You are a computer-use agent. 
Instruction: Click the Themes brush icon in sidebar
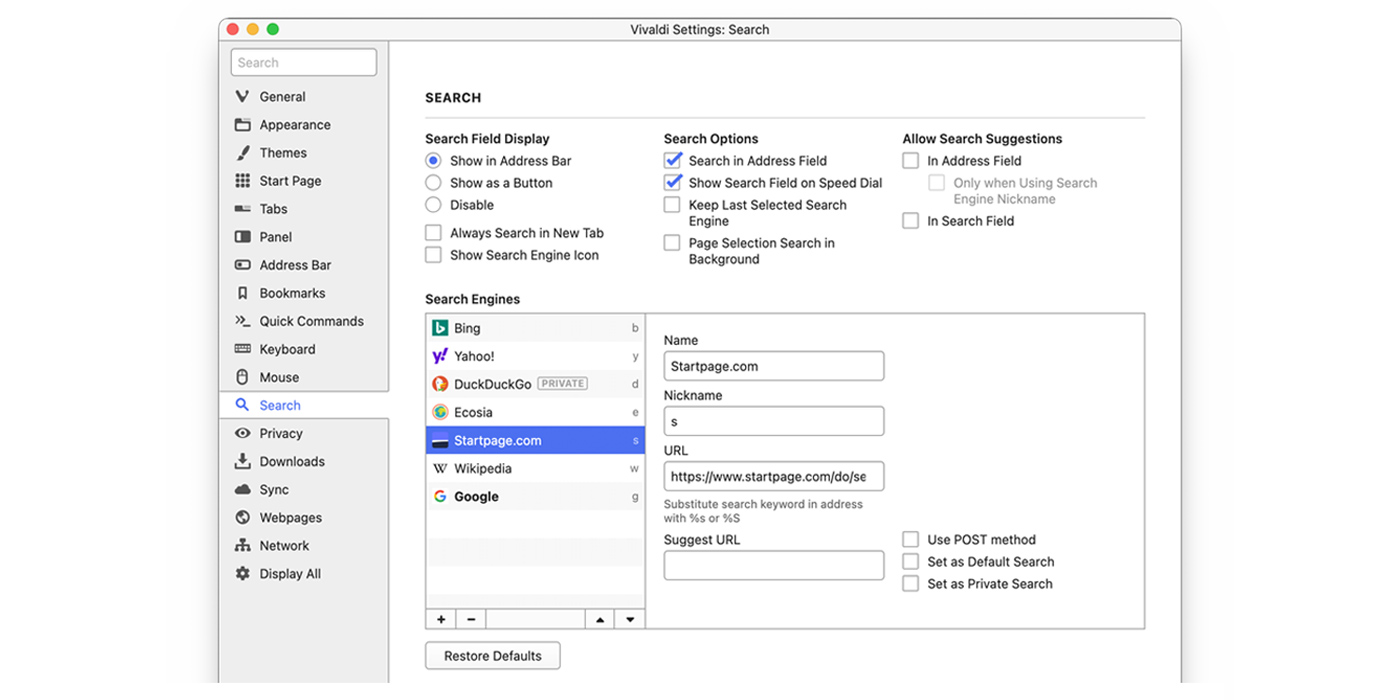pyautogui.click(x=242, y=153)
